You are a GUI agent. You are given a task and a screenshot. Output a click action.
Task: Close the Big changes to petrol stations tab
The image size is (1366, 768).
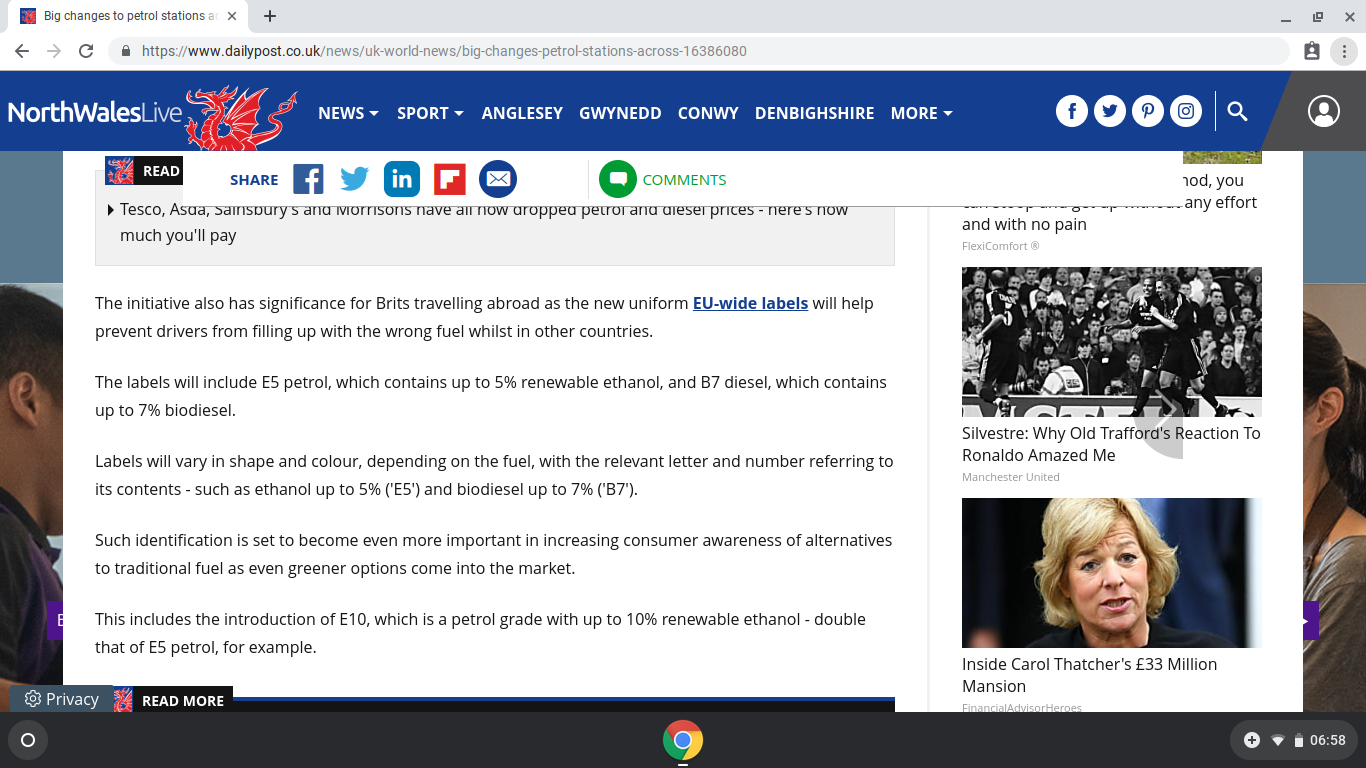[x=232, y=16]
